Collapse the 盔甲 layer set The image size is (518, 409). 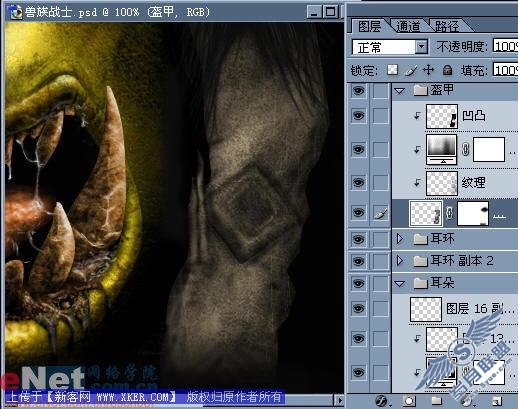pyautogui.click(x=400, y=90)
